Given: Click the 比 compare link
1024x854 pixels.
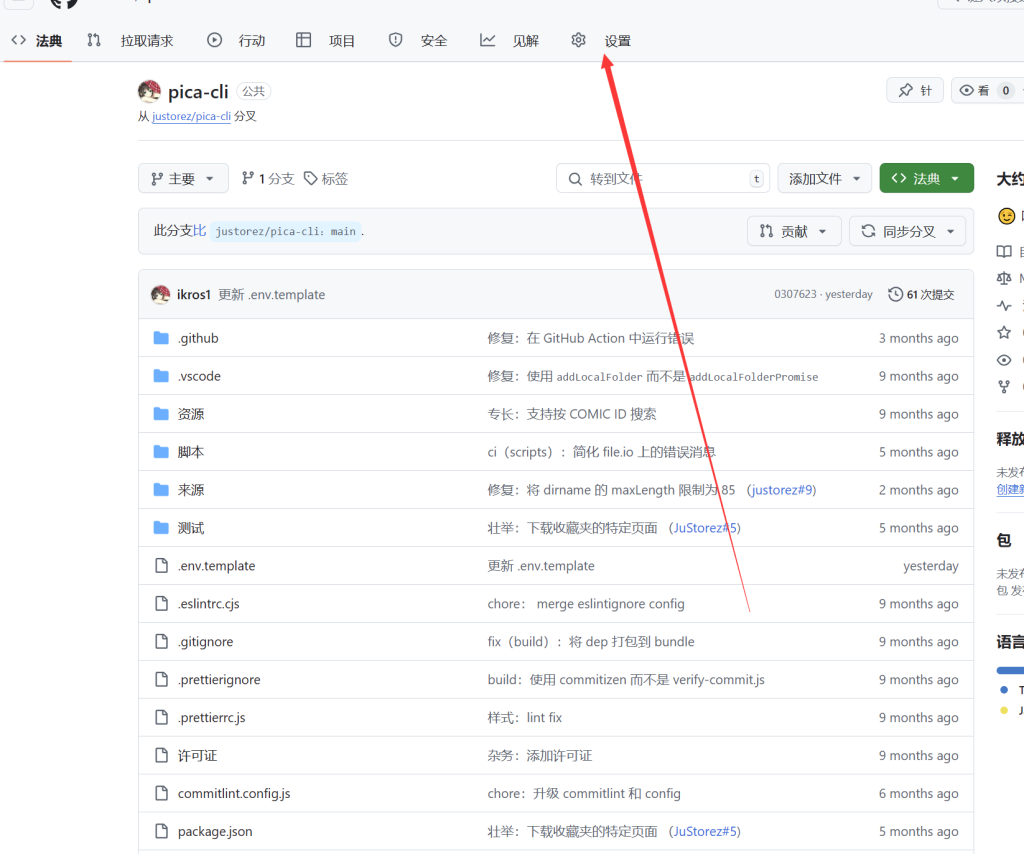Looking at the screenshot, I should [199, 230].
